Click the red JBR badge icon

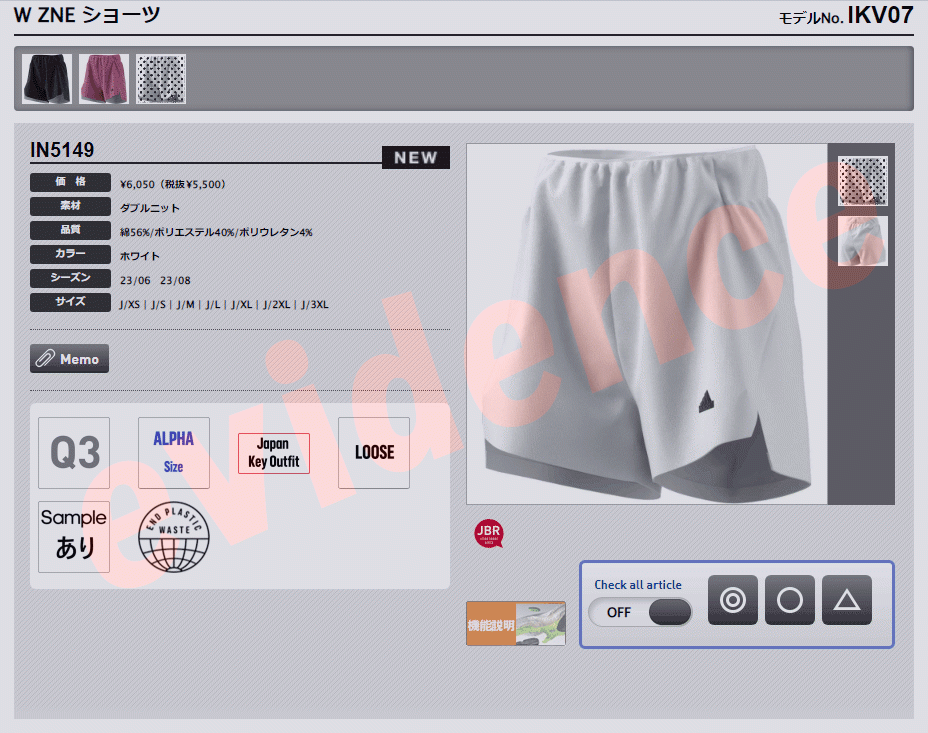[488, 533]
